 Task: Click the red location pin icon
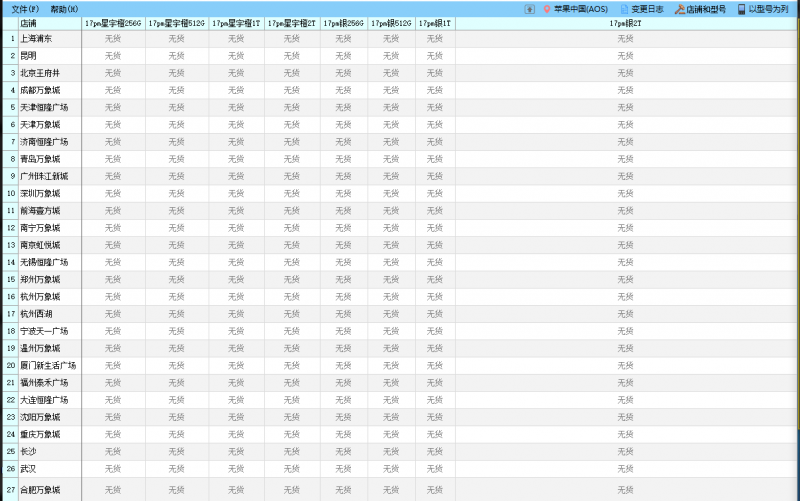[546, 9]
